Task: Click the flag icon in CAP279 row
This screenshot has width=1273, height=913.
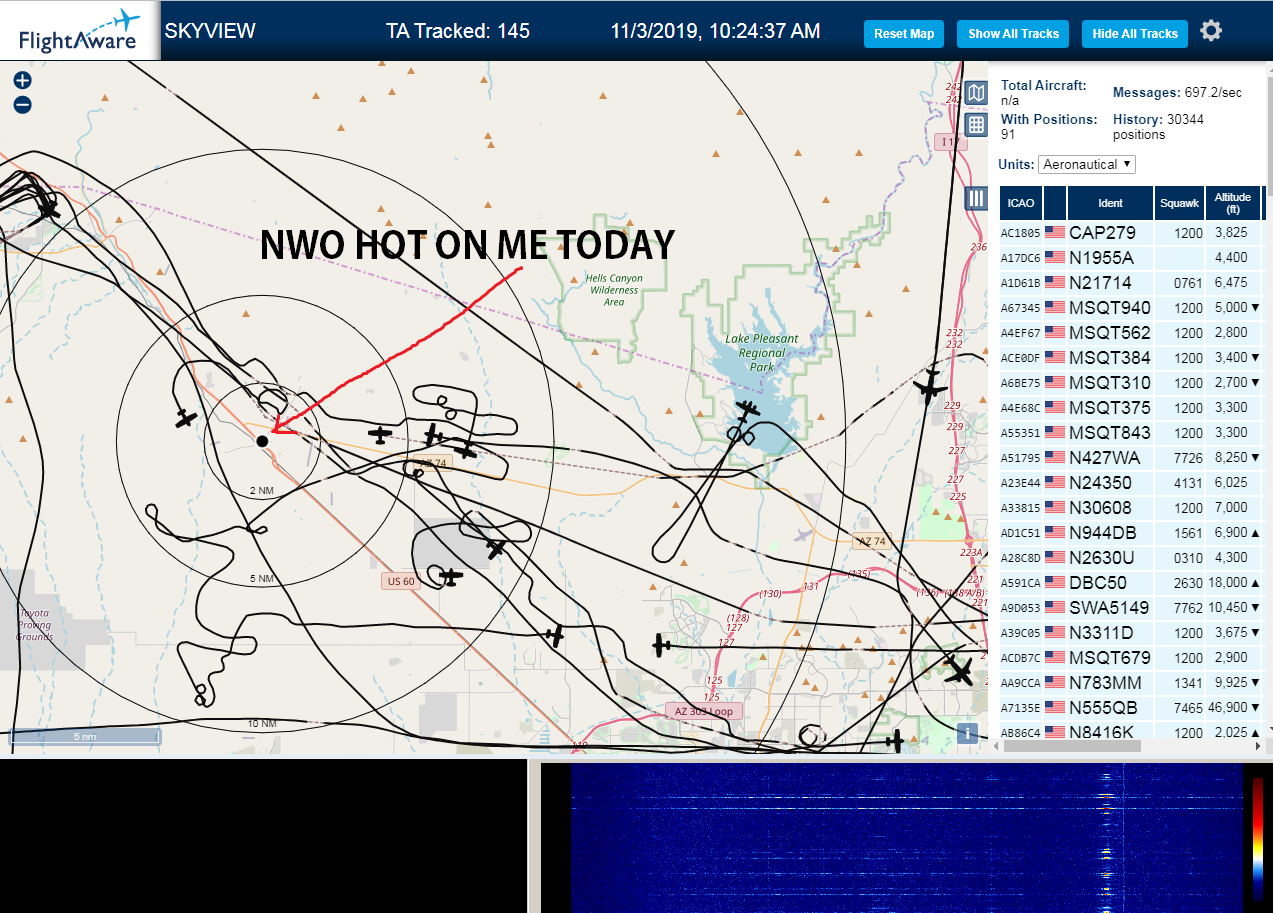Action: pos(1055,232)
